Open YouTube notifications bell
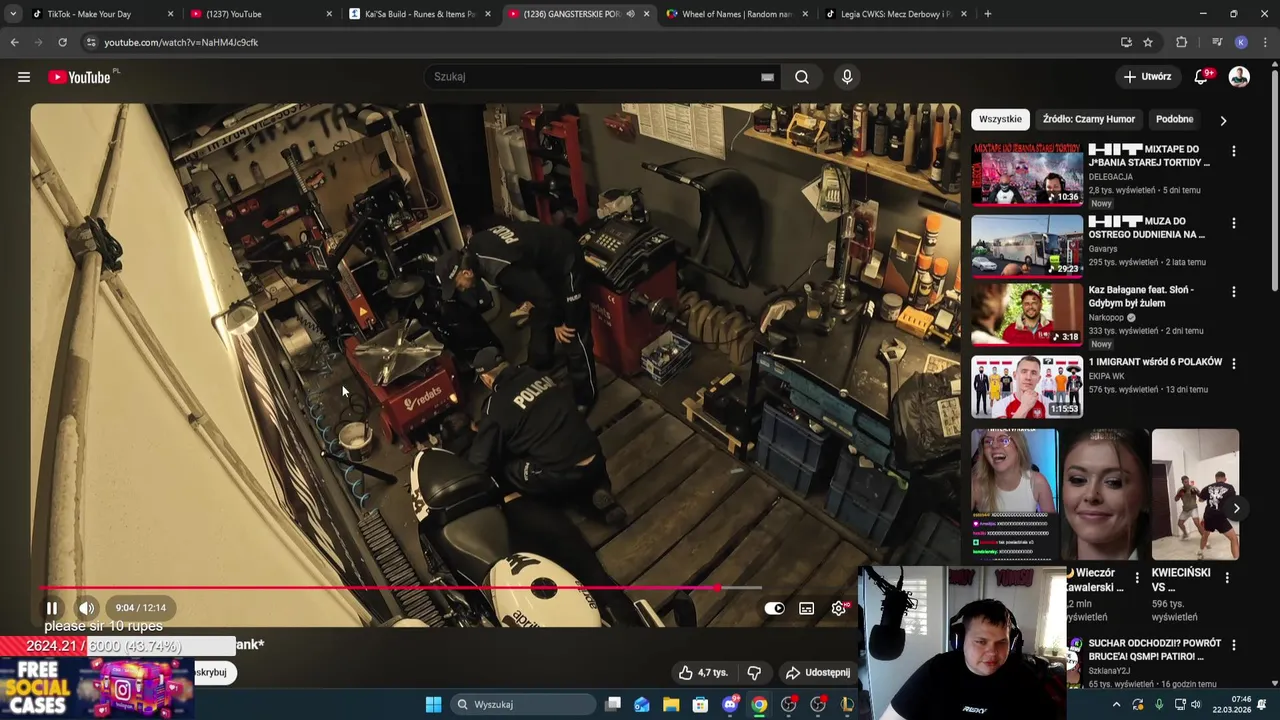 [x=1201, y=77]
